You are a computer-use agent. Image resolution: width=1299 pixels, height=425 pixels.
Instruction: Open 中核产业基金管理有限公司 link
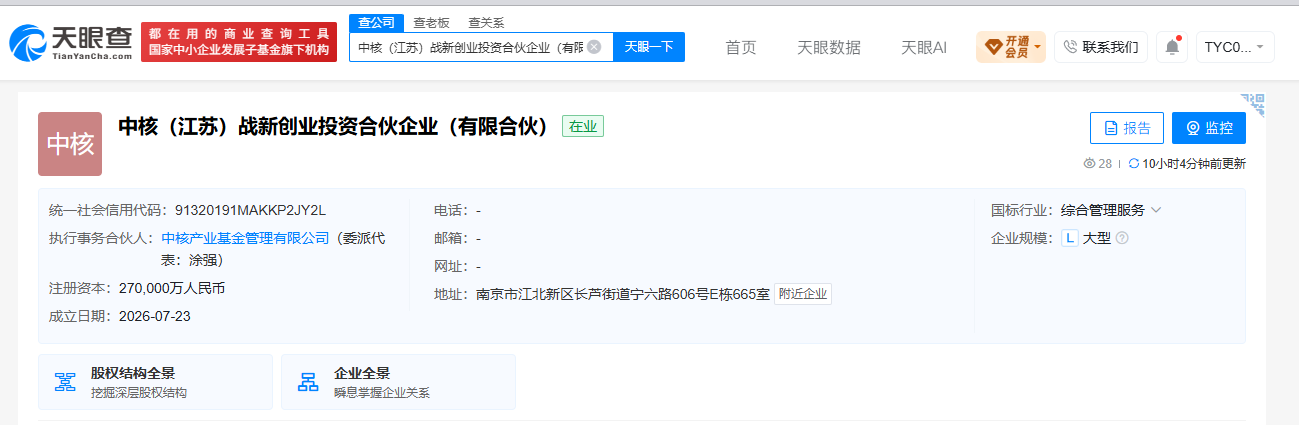[245, 238]
